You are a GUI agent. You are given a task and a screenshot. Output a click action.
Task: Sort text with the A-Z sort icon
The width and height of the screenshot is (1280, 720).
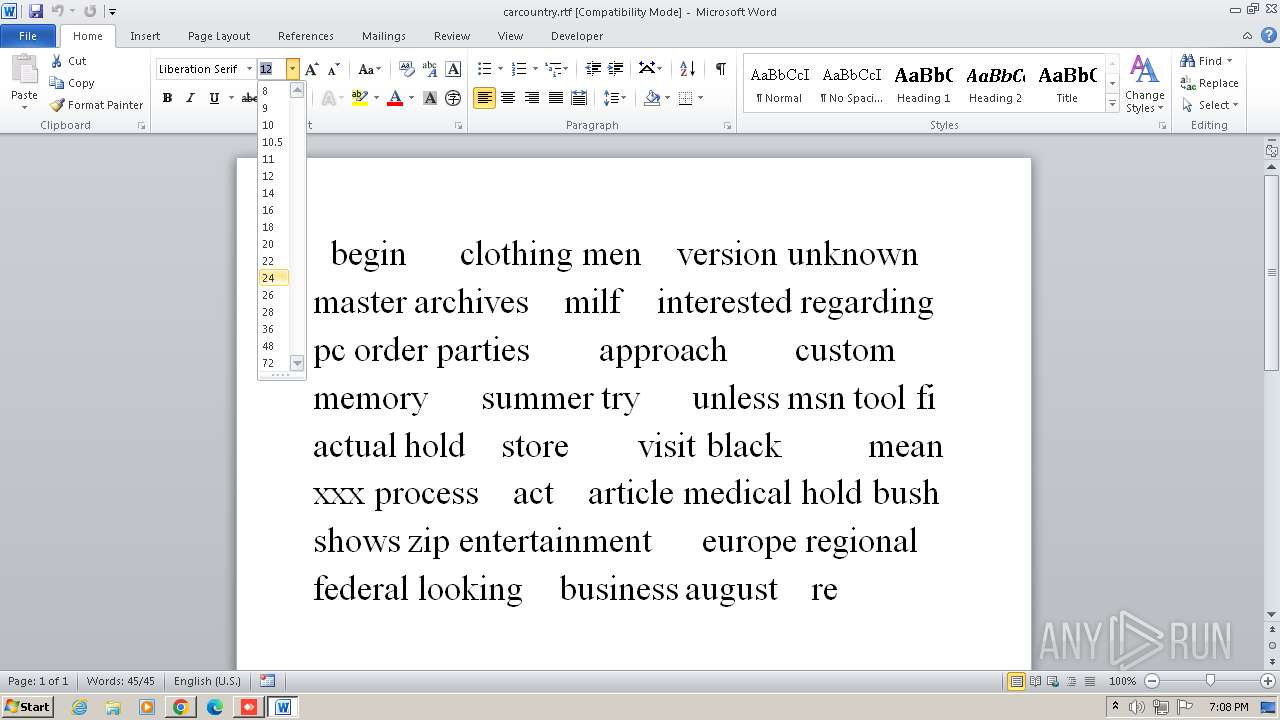pos(687,69)
